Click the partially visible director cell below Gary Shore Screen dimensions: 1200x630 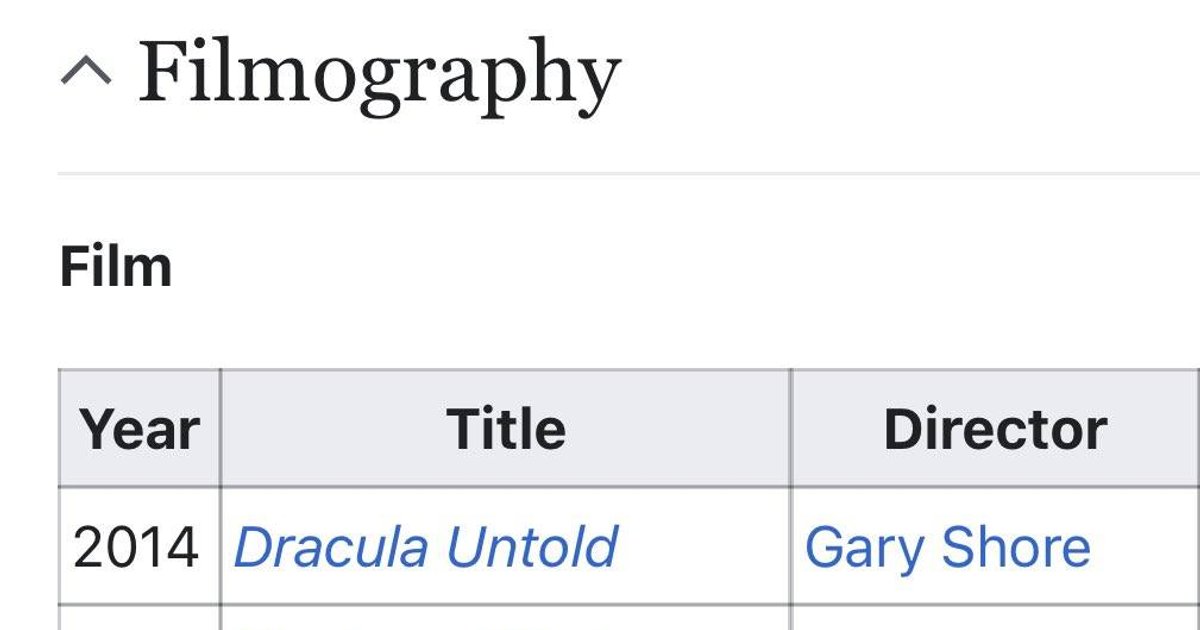pyautogui.click(x=996, y=618)
